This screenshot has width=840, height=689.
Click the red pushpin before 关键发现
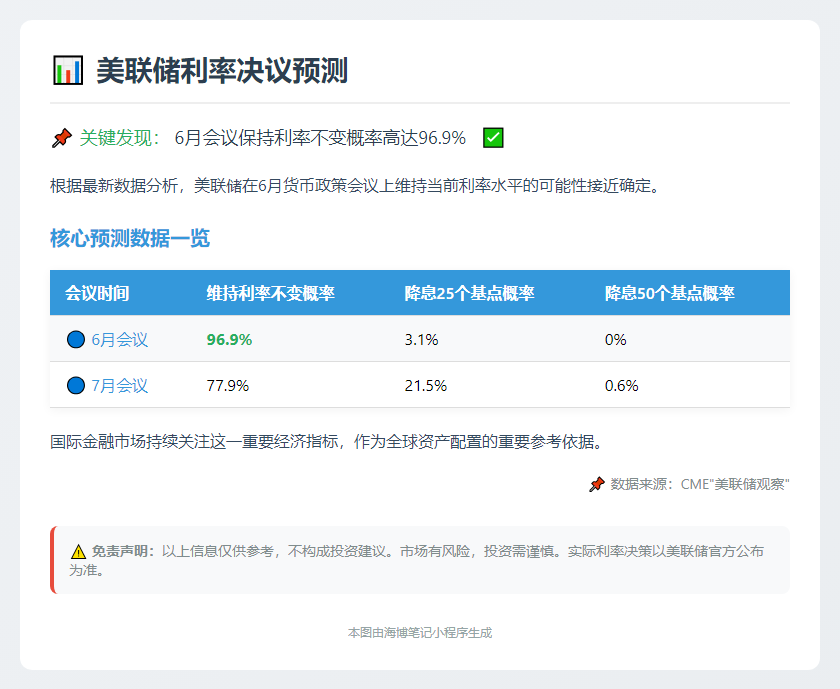[62, 138]
